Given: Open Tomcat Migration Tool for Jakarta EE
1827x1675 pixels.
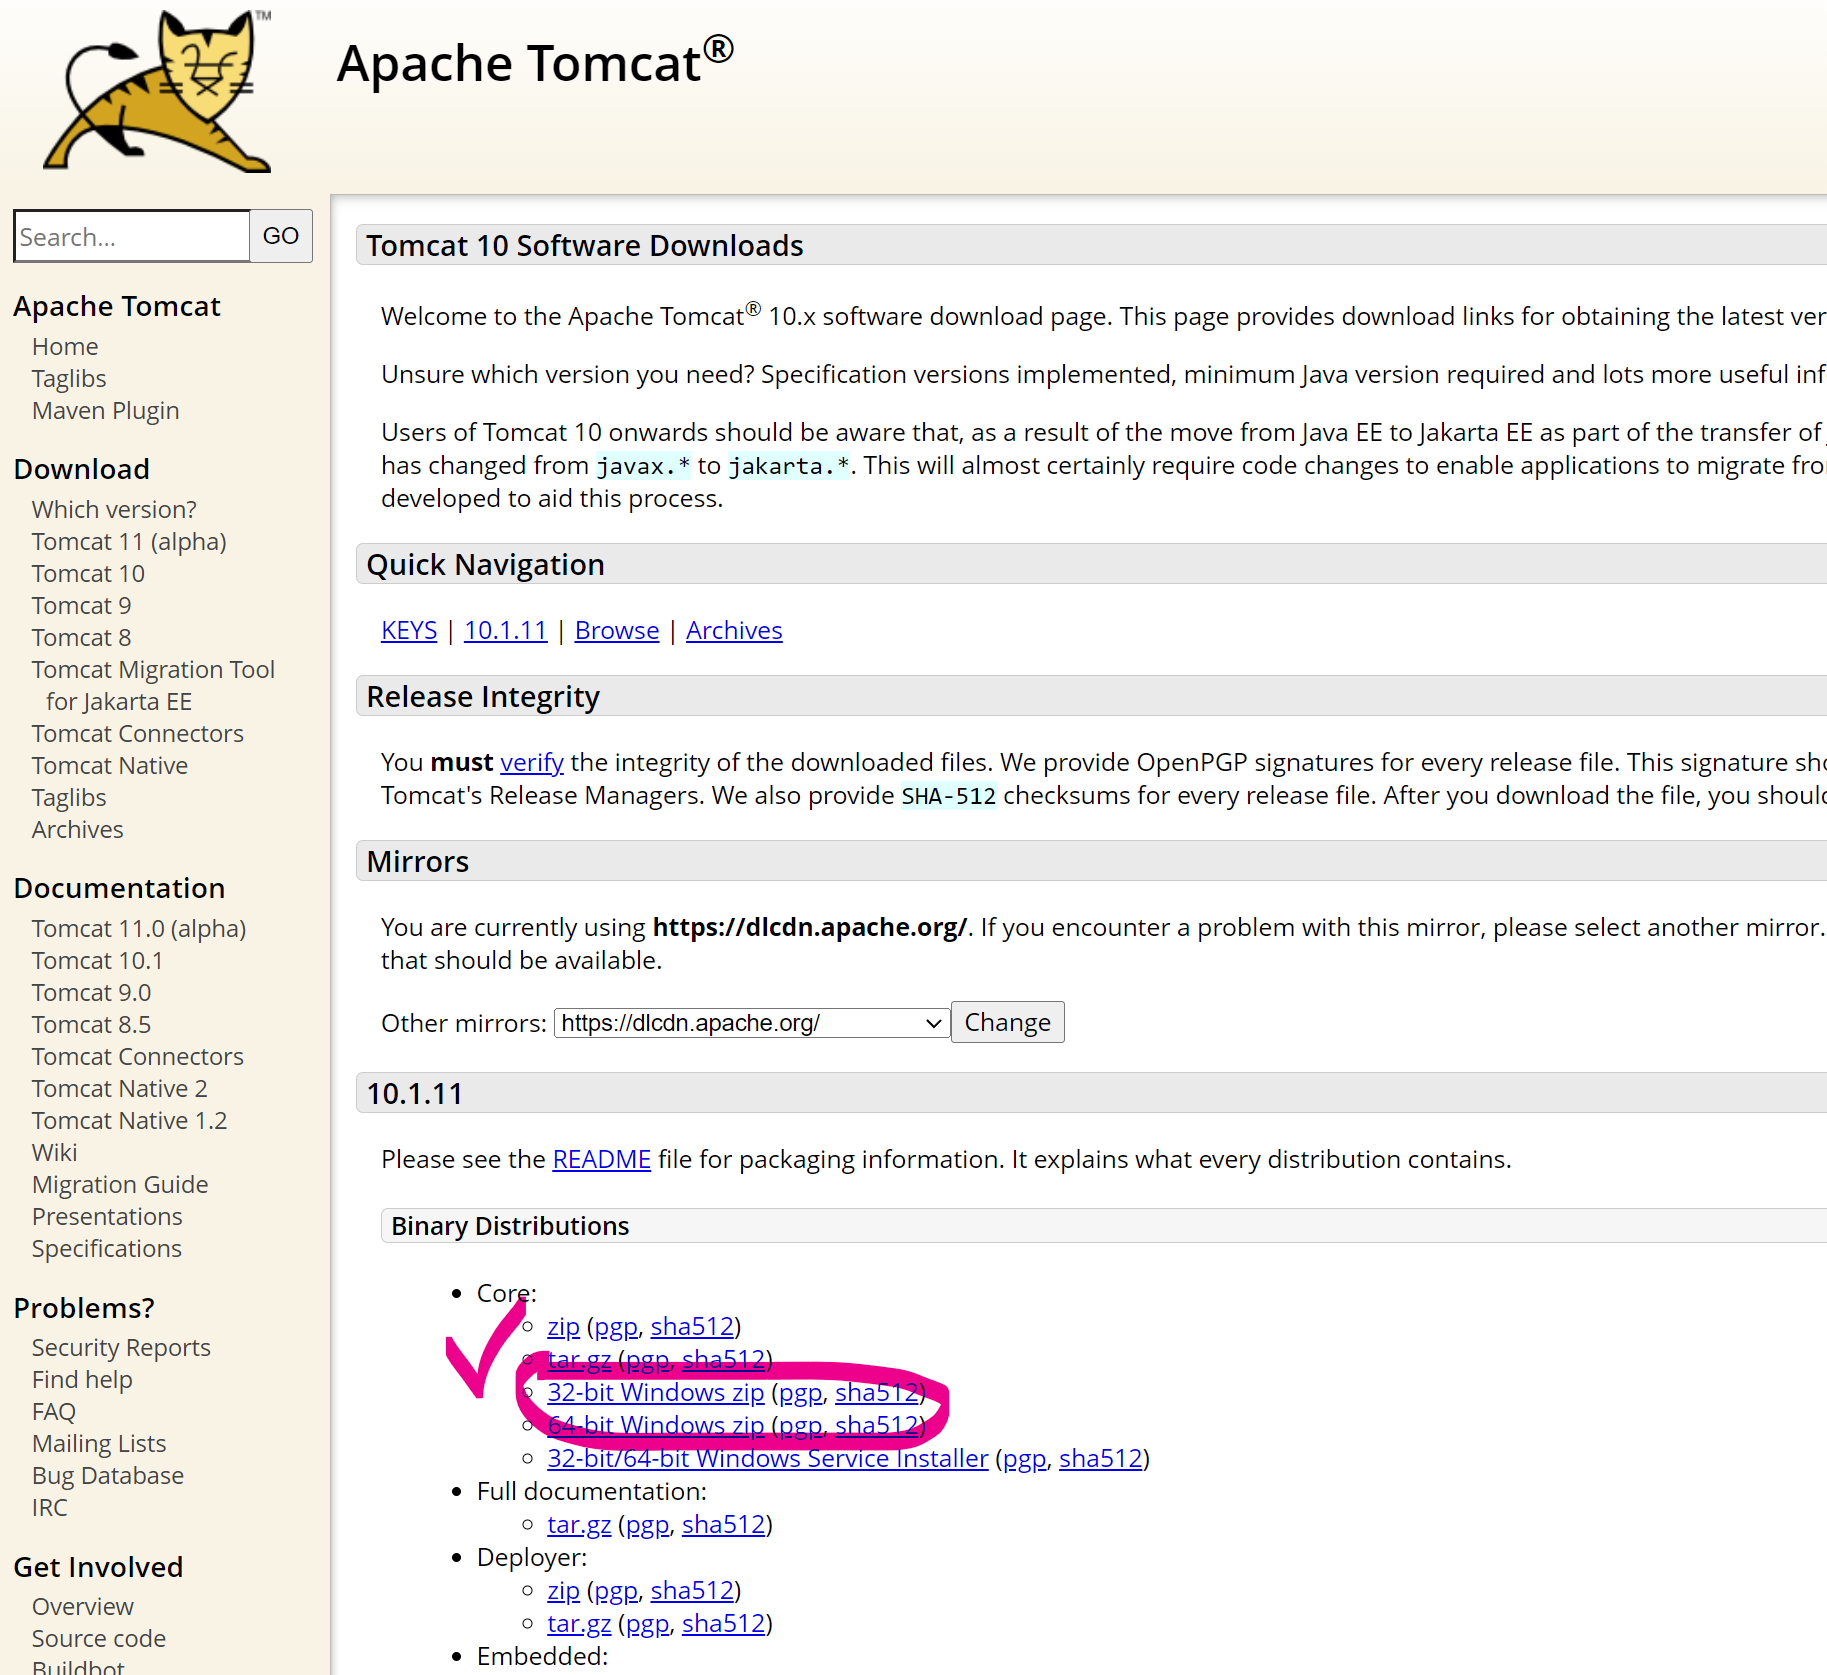Looking at the screenshot, I should [x=153, y=685].
